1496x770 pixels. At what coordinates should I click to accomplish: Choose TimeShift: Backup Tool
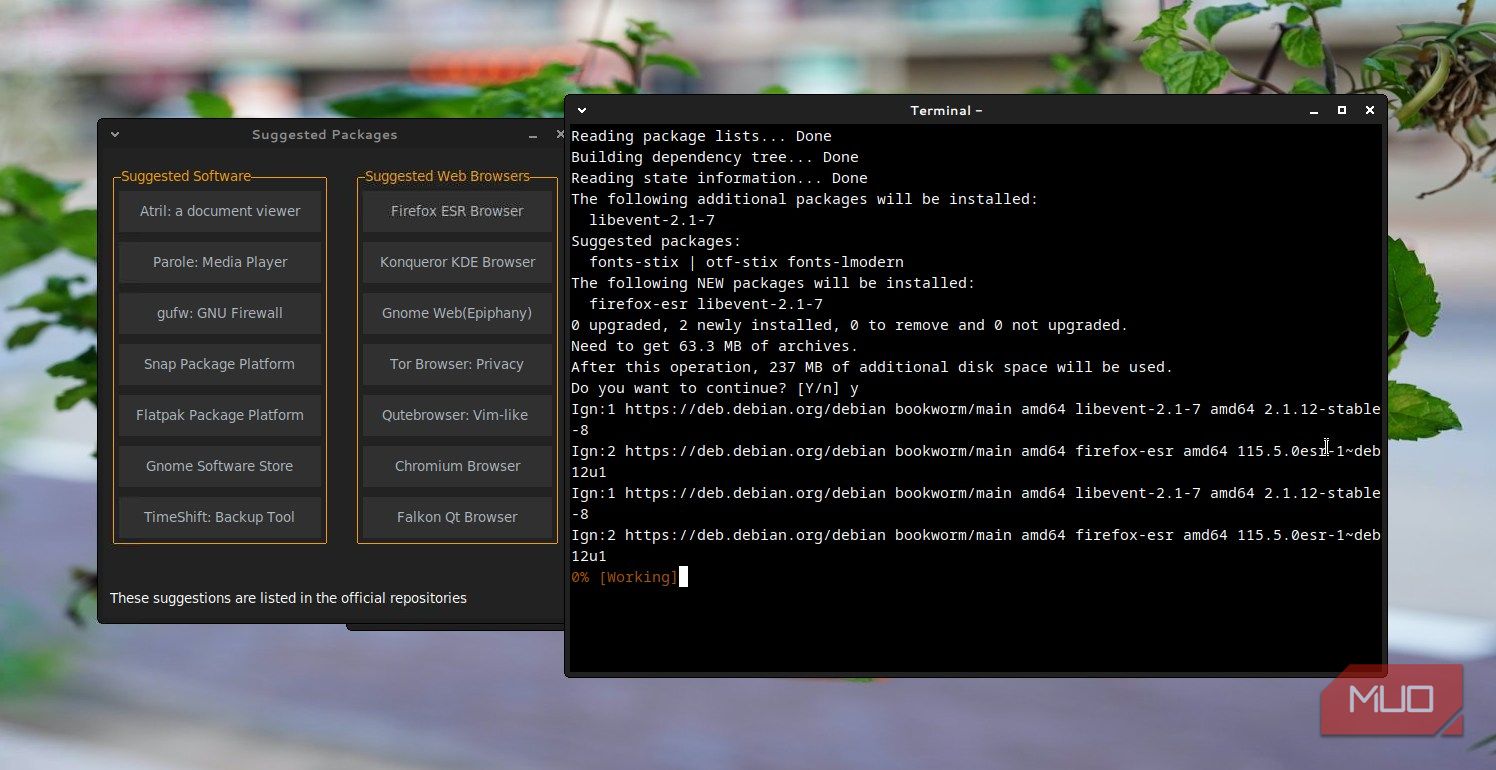[x=220, y=517]
